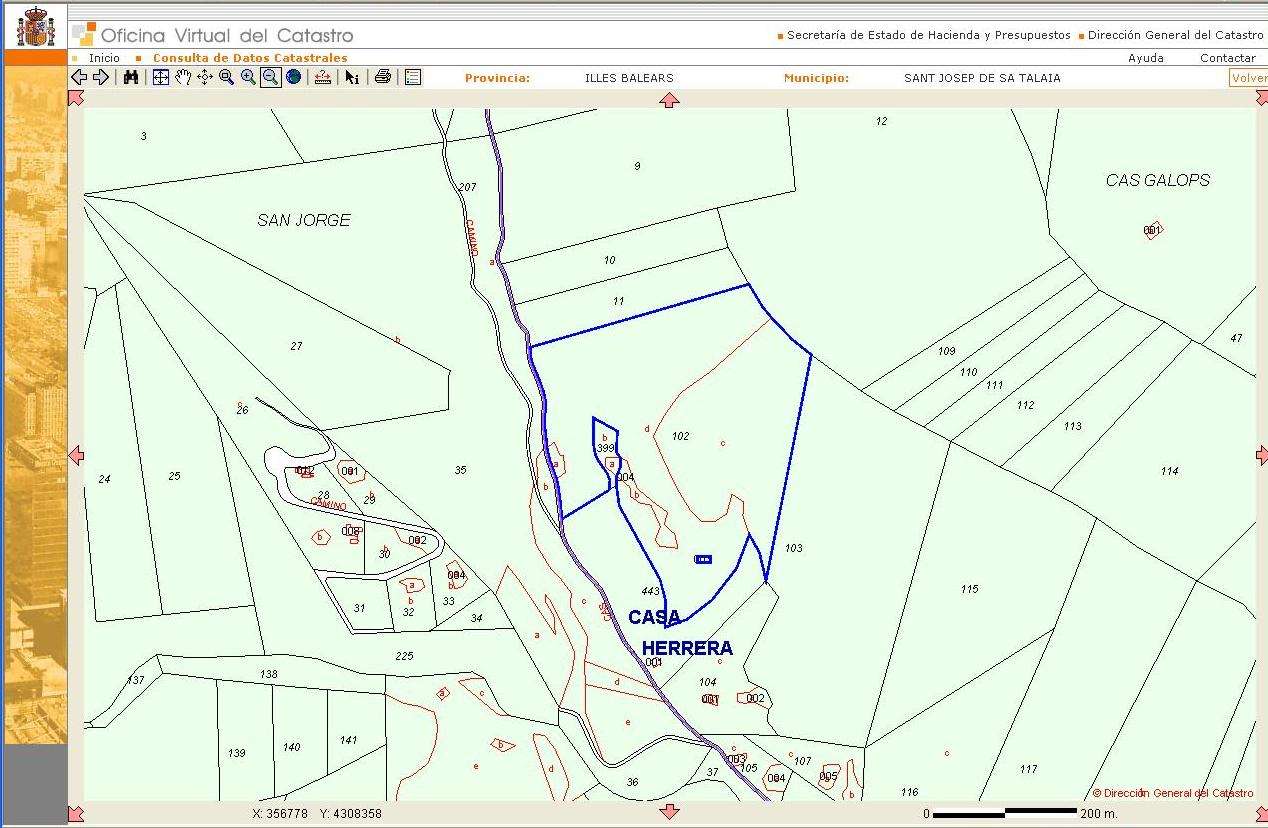Click the back arrow in the toolbar
Viewport: 1268px width, 828px height.
(x=79, y=77)
